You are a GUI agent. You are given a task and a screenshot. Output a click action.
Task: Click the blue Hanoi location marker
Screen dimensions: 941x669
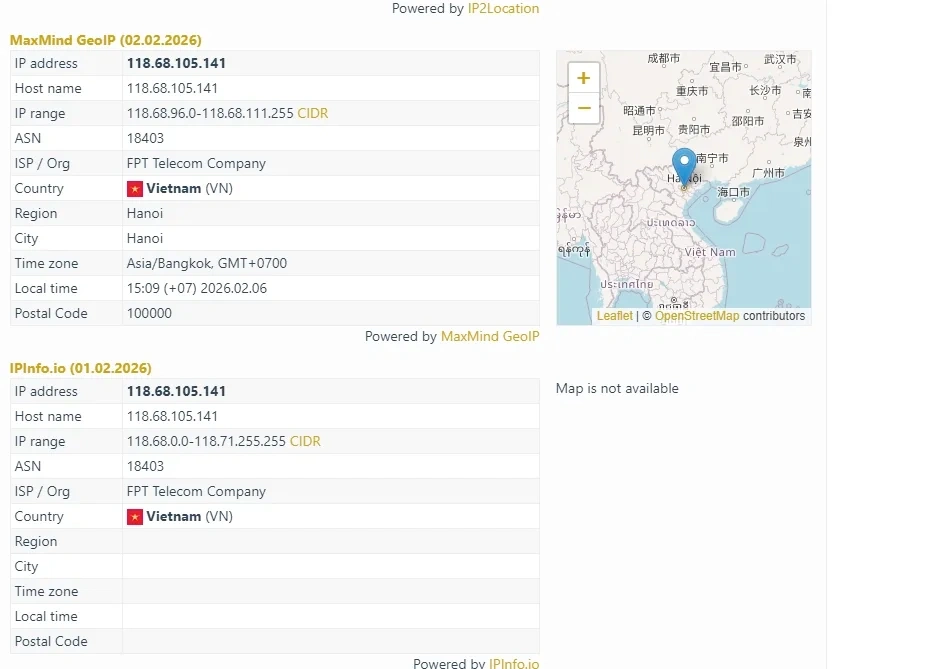tap(684, 166)
